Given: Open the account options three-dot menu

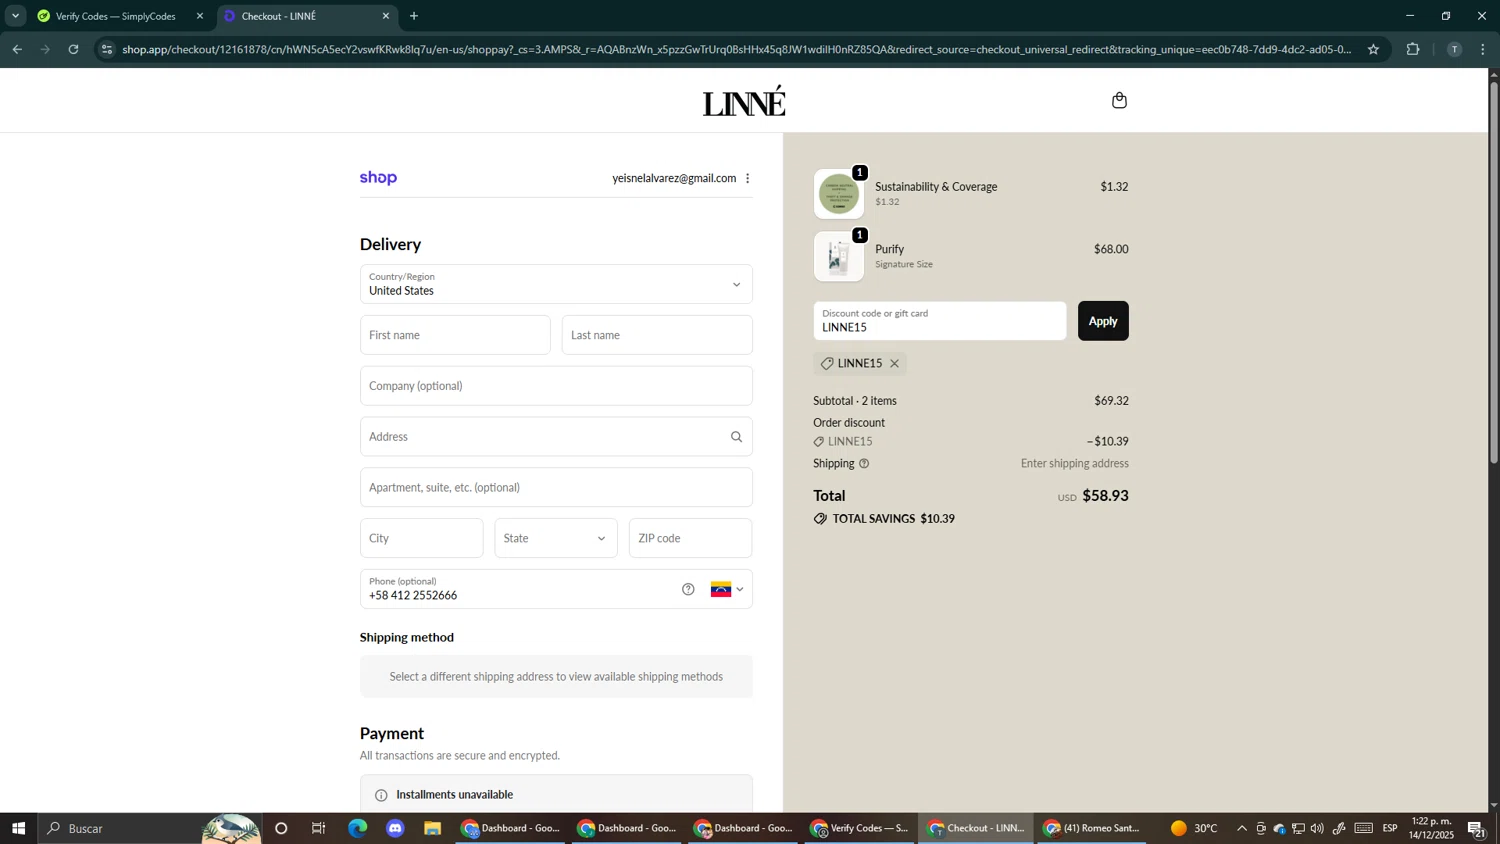Looking at the screenshot, I should (x=747, y=179).
